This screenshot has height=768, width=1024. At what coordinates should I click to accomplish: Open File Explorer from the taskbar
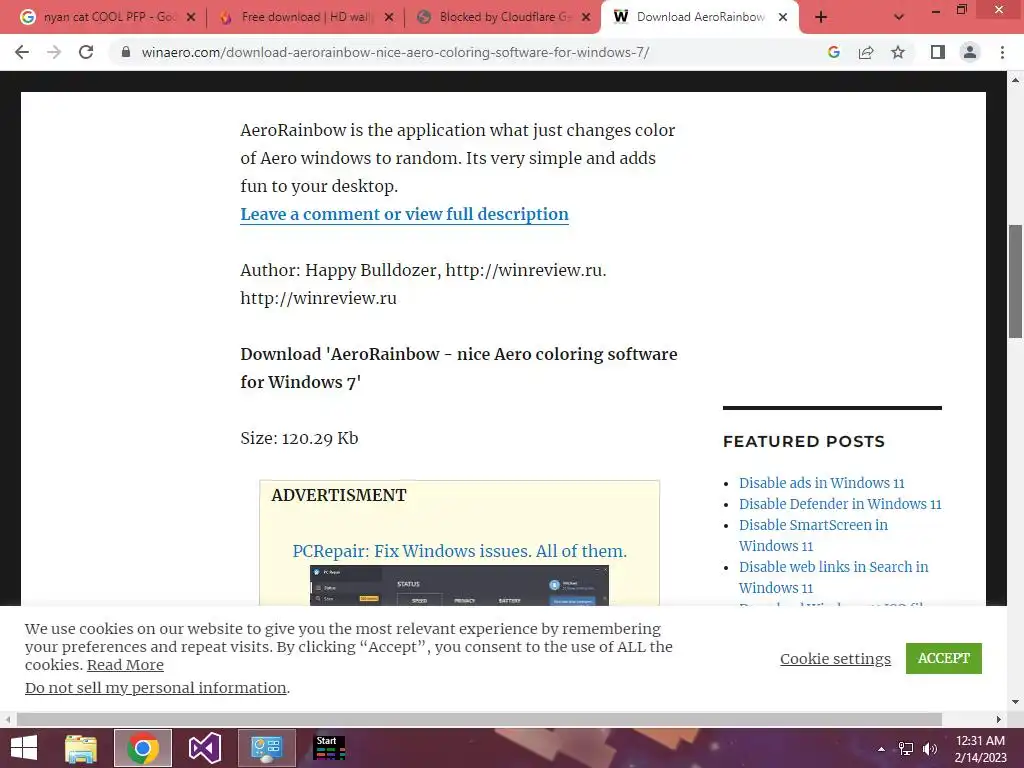81,748
